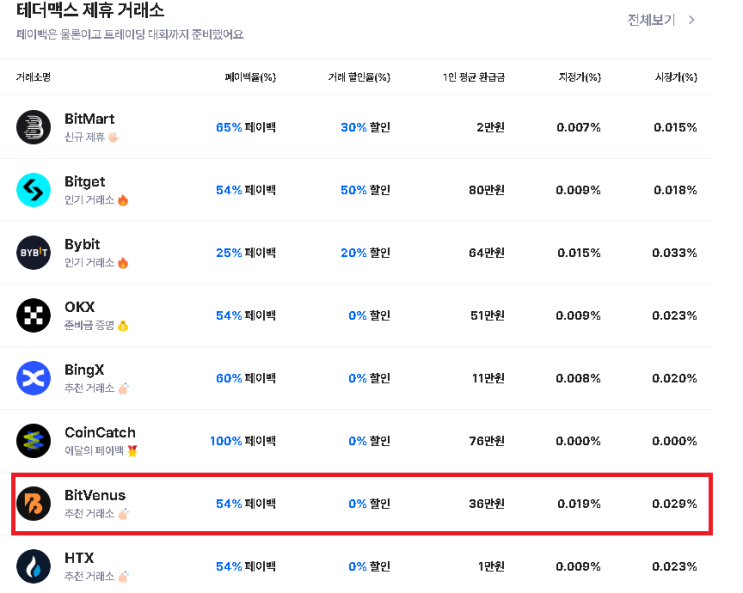Click BitMart's 0.007% limit fee
The height and width of the screenshot is (593, 743).
pos(579,127)
